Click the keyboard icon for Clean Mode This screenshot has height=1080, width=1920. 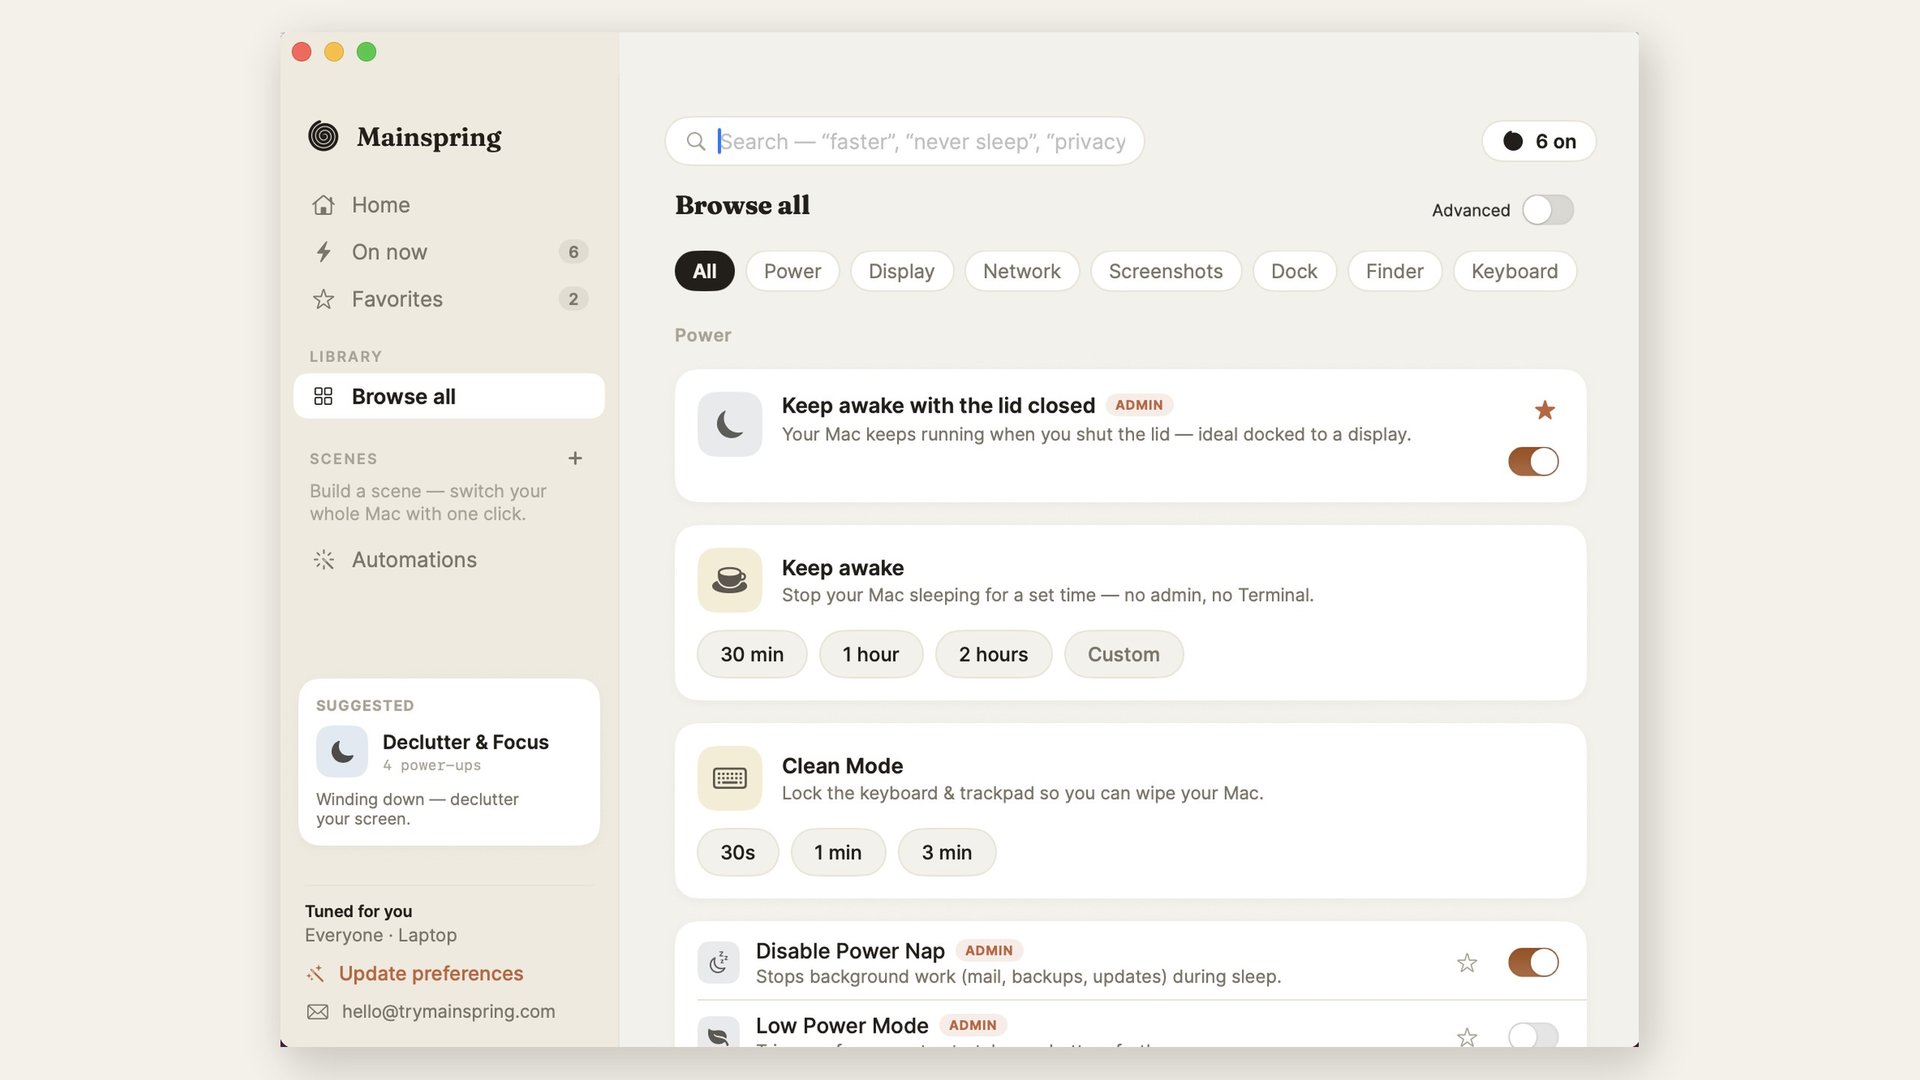pos(730,778)
